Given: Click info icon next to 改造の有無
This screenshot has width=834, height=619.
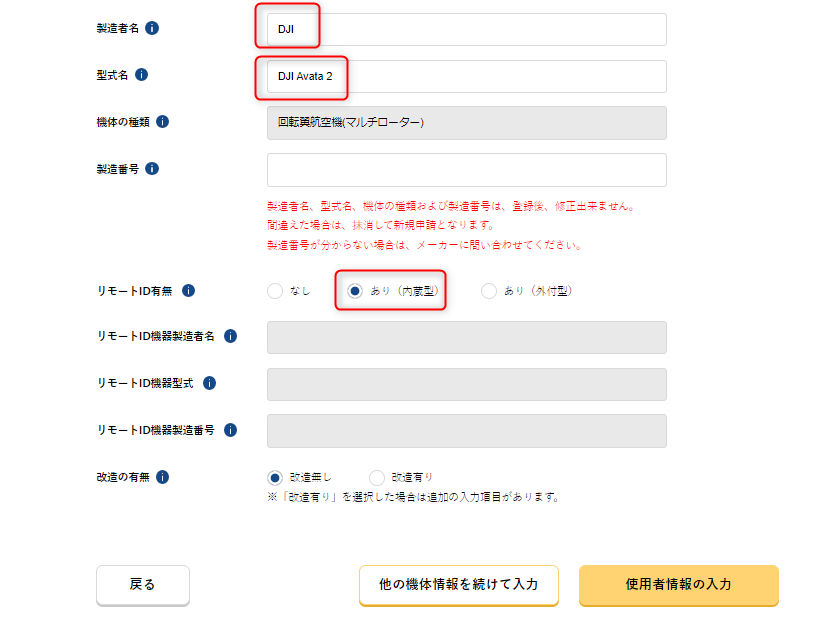Looking at the screenshot, I should (162, 477).
